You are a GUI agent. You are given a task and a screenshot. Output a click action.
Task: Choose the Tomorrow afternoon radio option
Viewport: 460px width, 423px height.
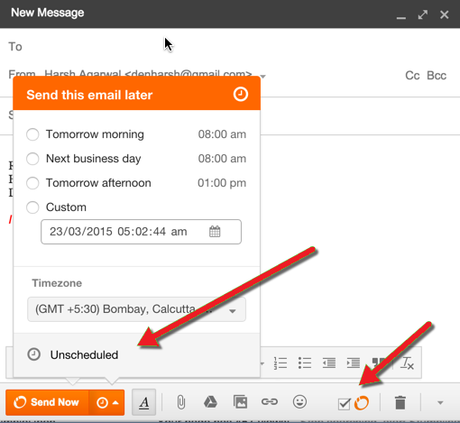(33, 183)
